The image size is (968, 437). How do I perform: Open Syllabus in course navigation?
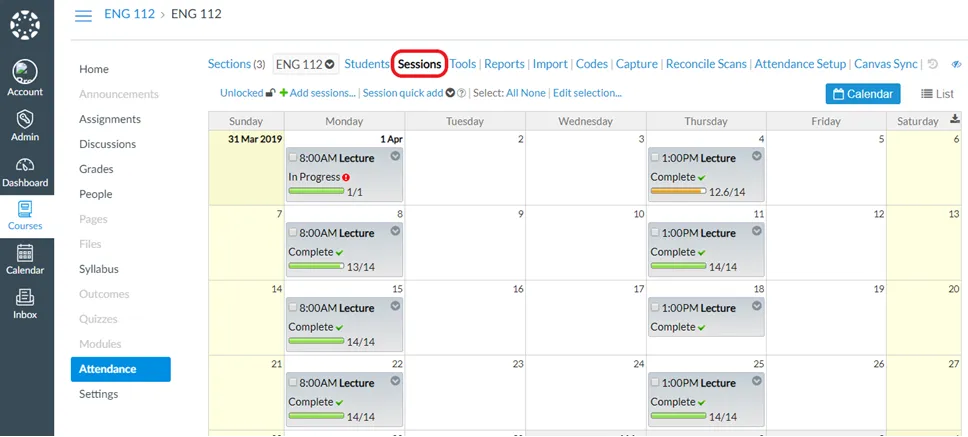tap(99, 269)
